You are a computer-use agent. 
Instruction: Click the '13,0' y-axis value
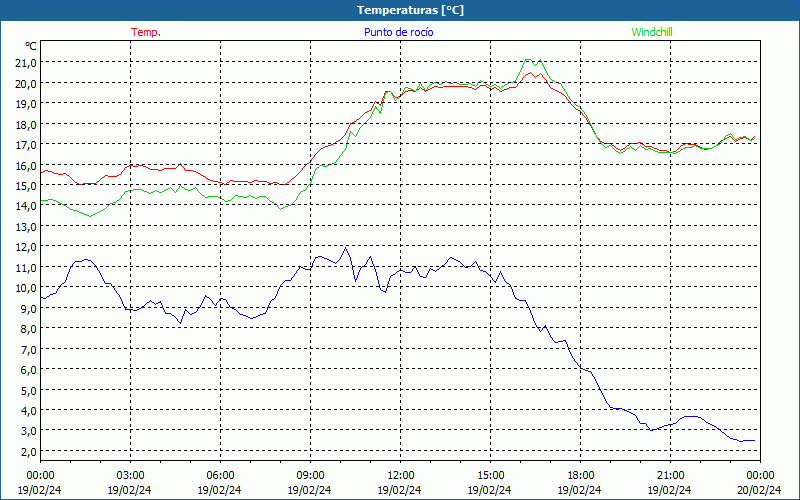26,227
